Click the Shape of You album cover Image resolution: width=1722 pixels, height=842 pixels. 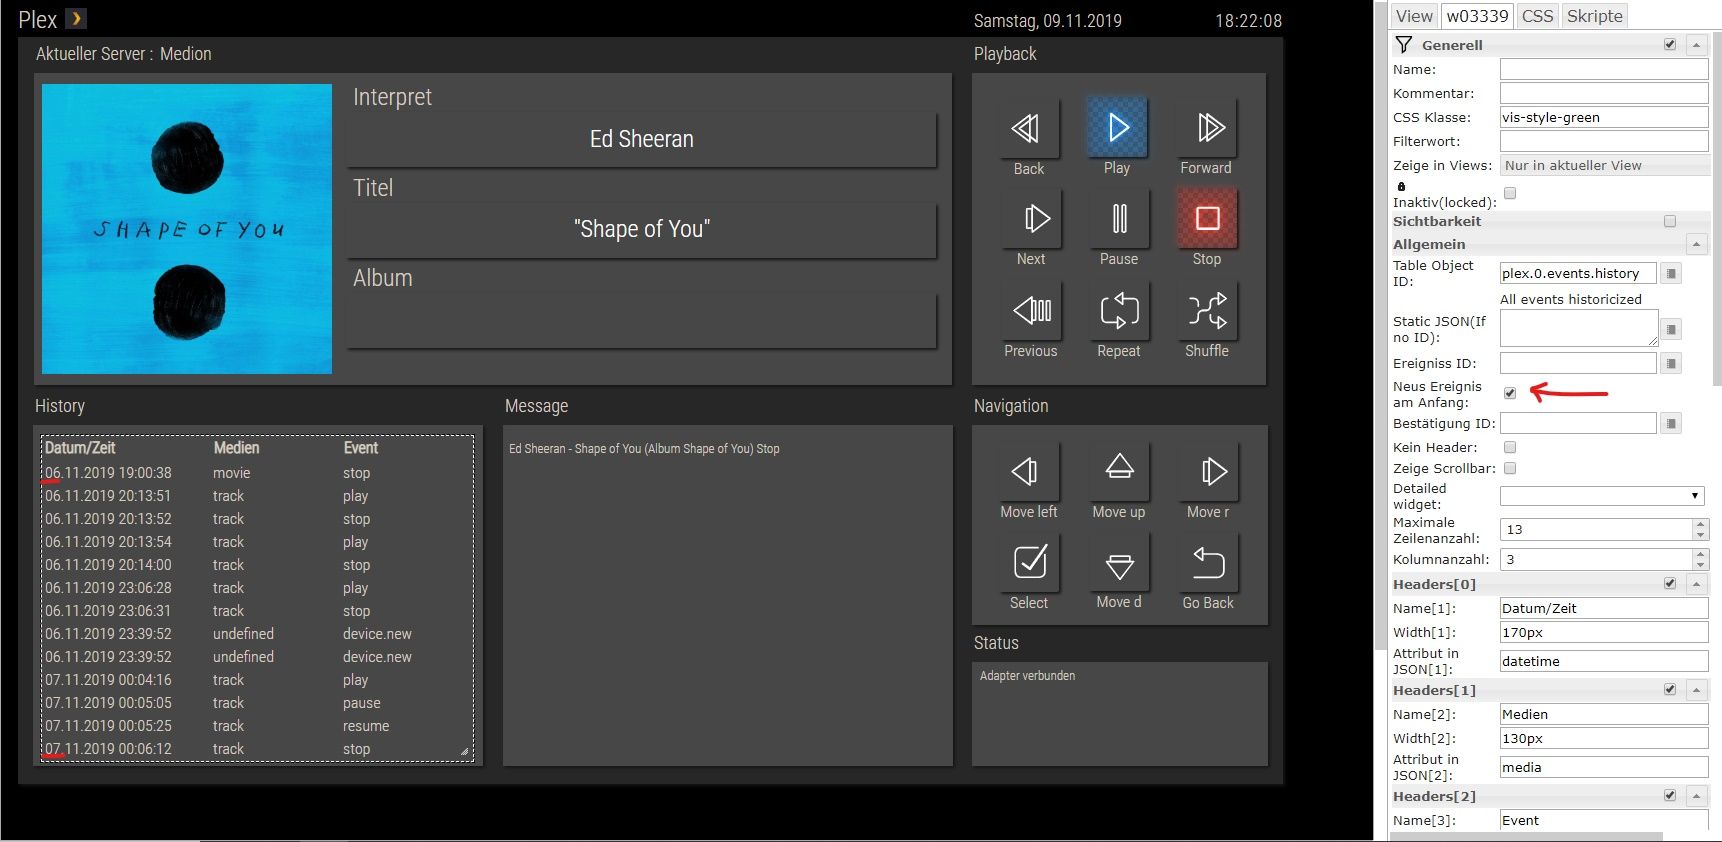pos(187,229)
